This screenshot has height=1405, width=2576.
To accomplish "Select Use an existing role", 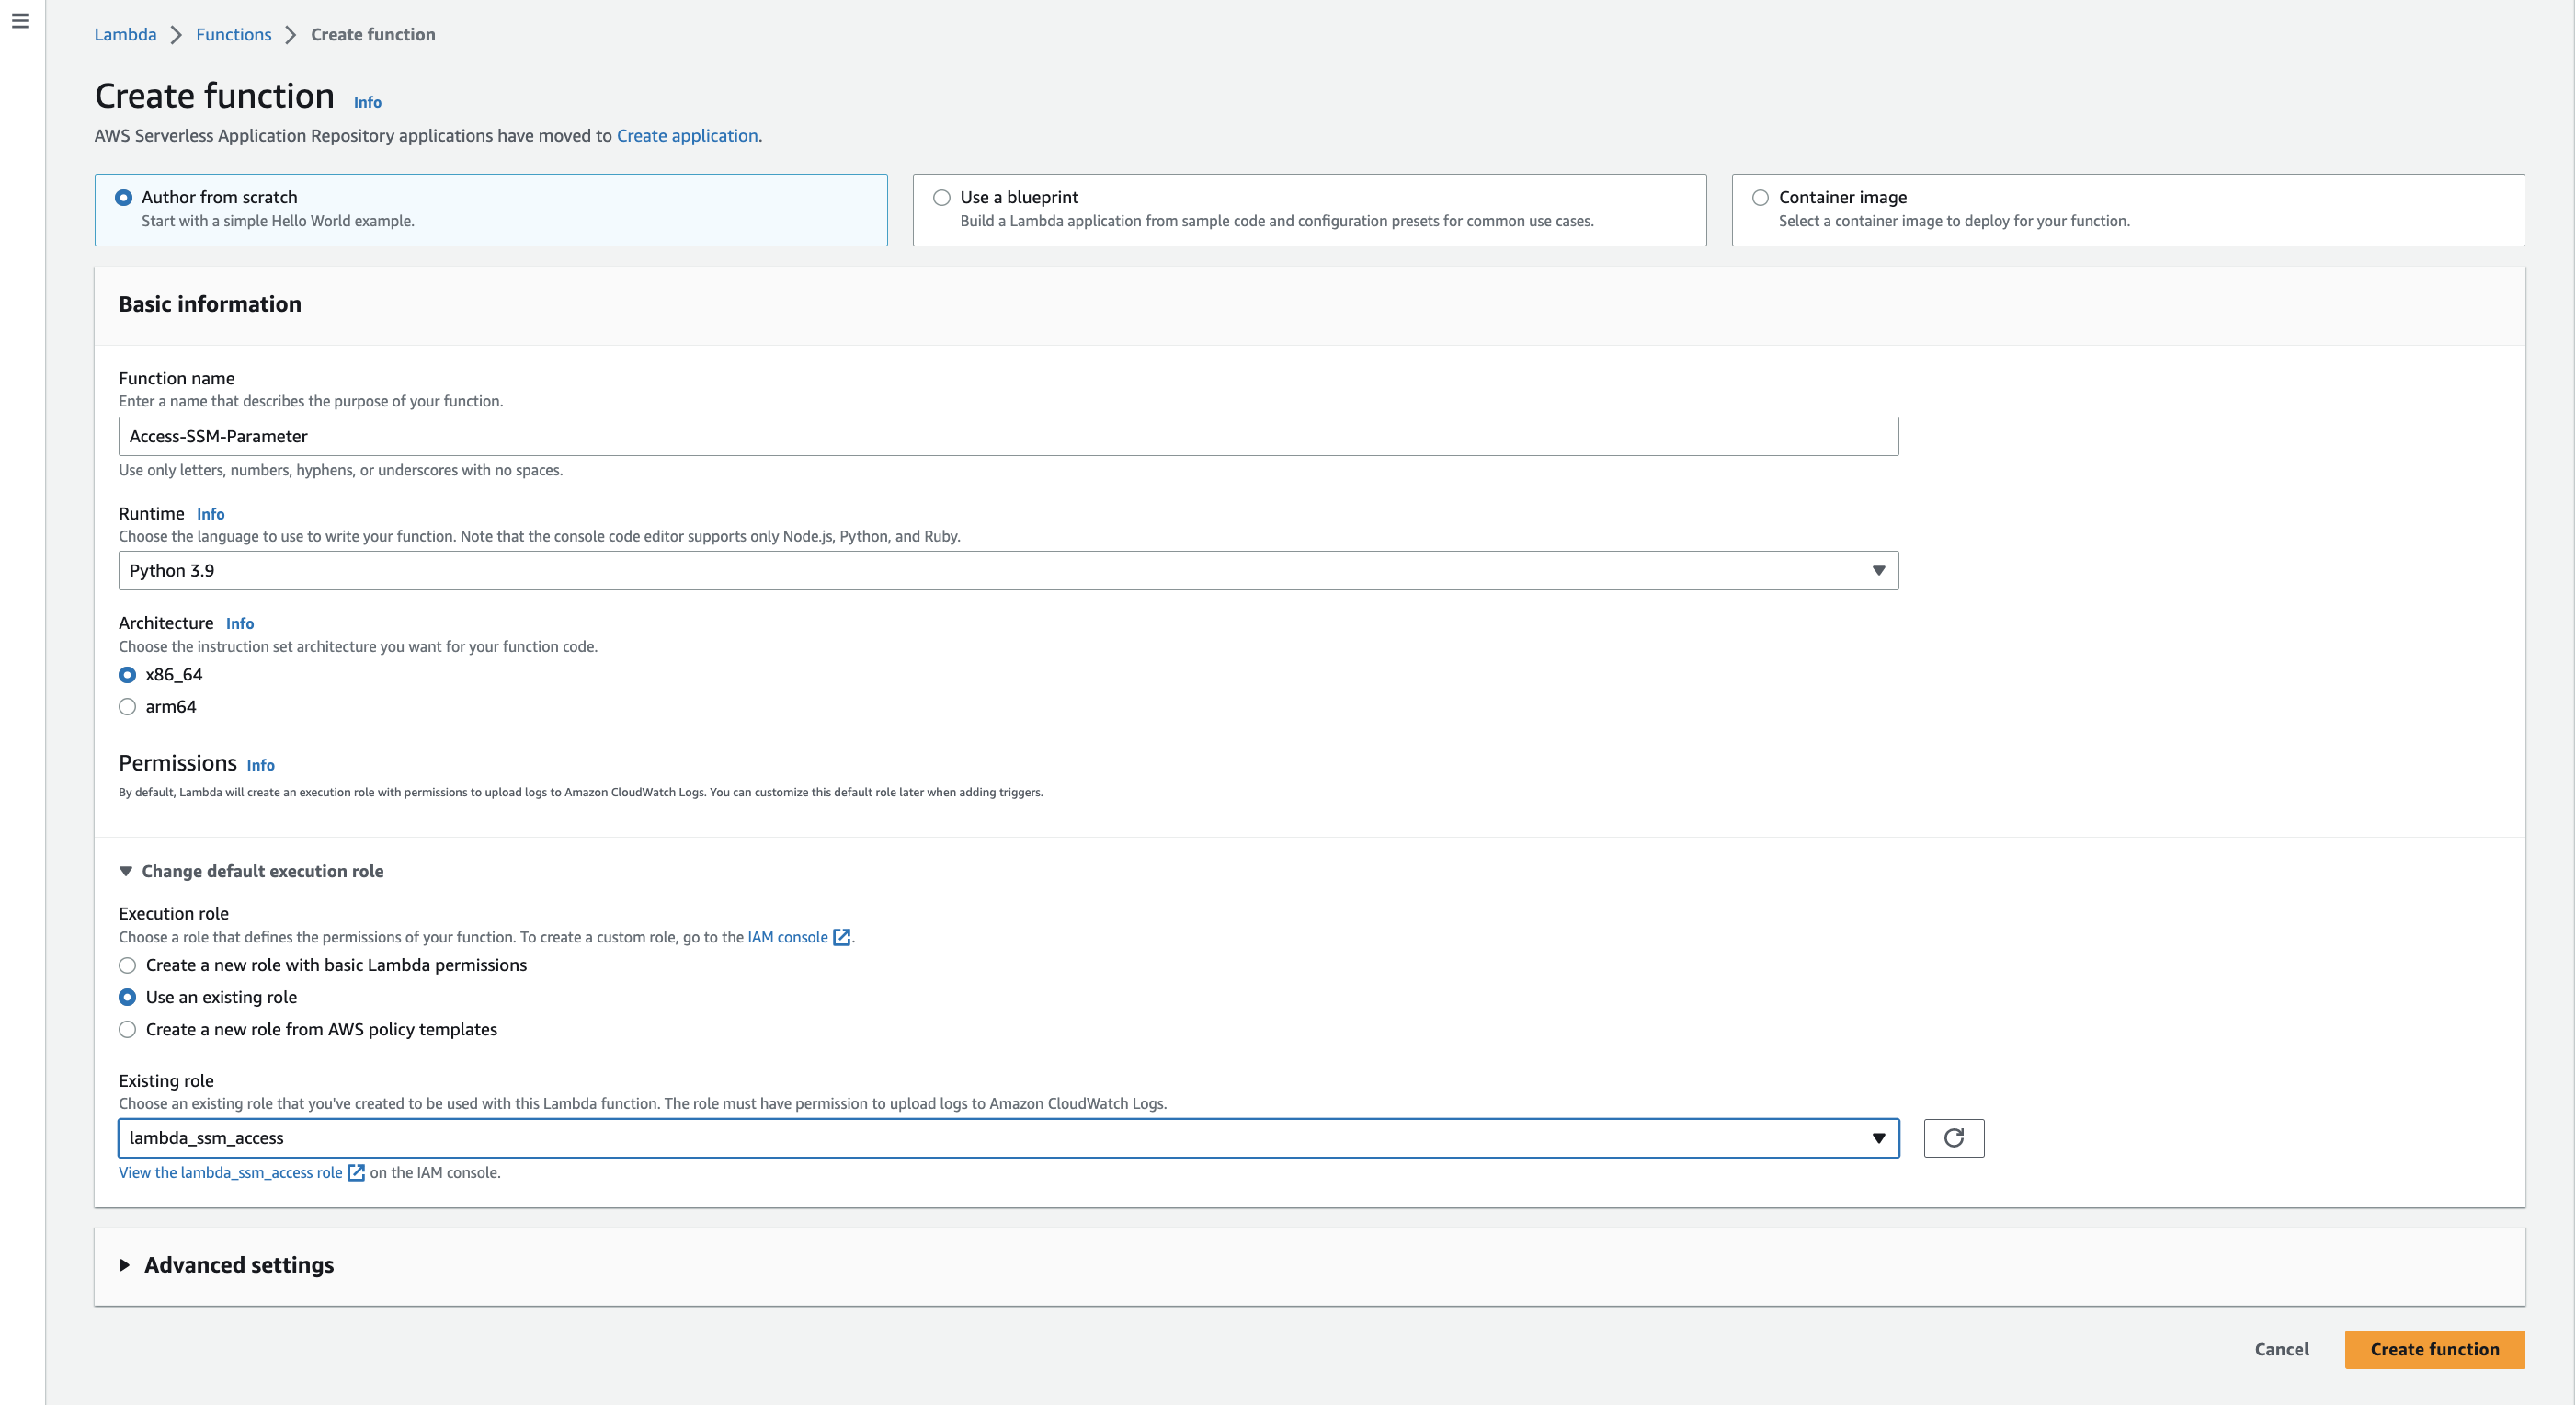I will pyautogui.click(x=127, y=997).
